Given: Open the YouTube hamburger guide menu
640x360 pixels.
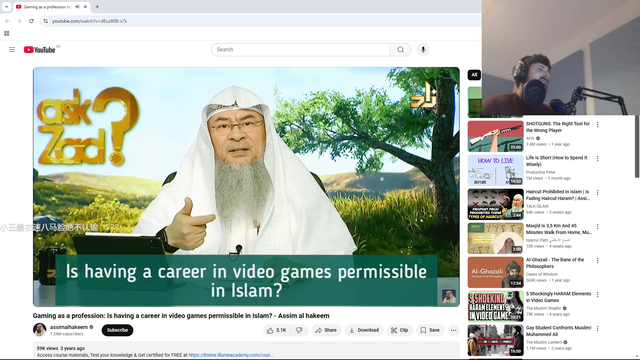Looking at the screenshot, I should coord(12,49).
